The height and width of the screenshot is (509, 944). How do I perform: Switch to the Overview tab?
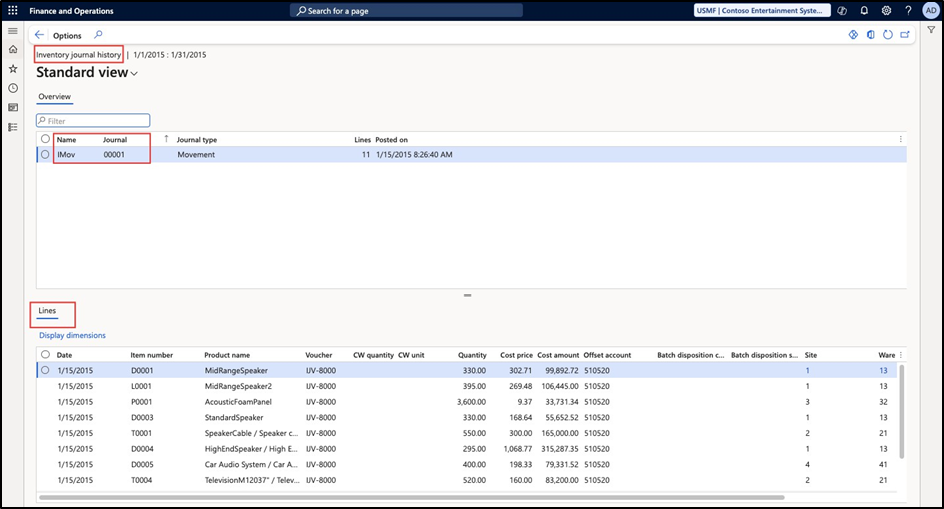point(54,97)
